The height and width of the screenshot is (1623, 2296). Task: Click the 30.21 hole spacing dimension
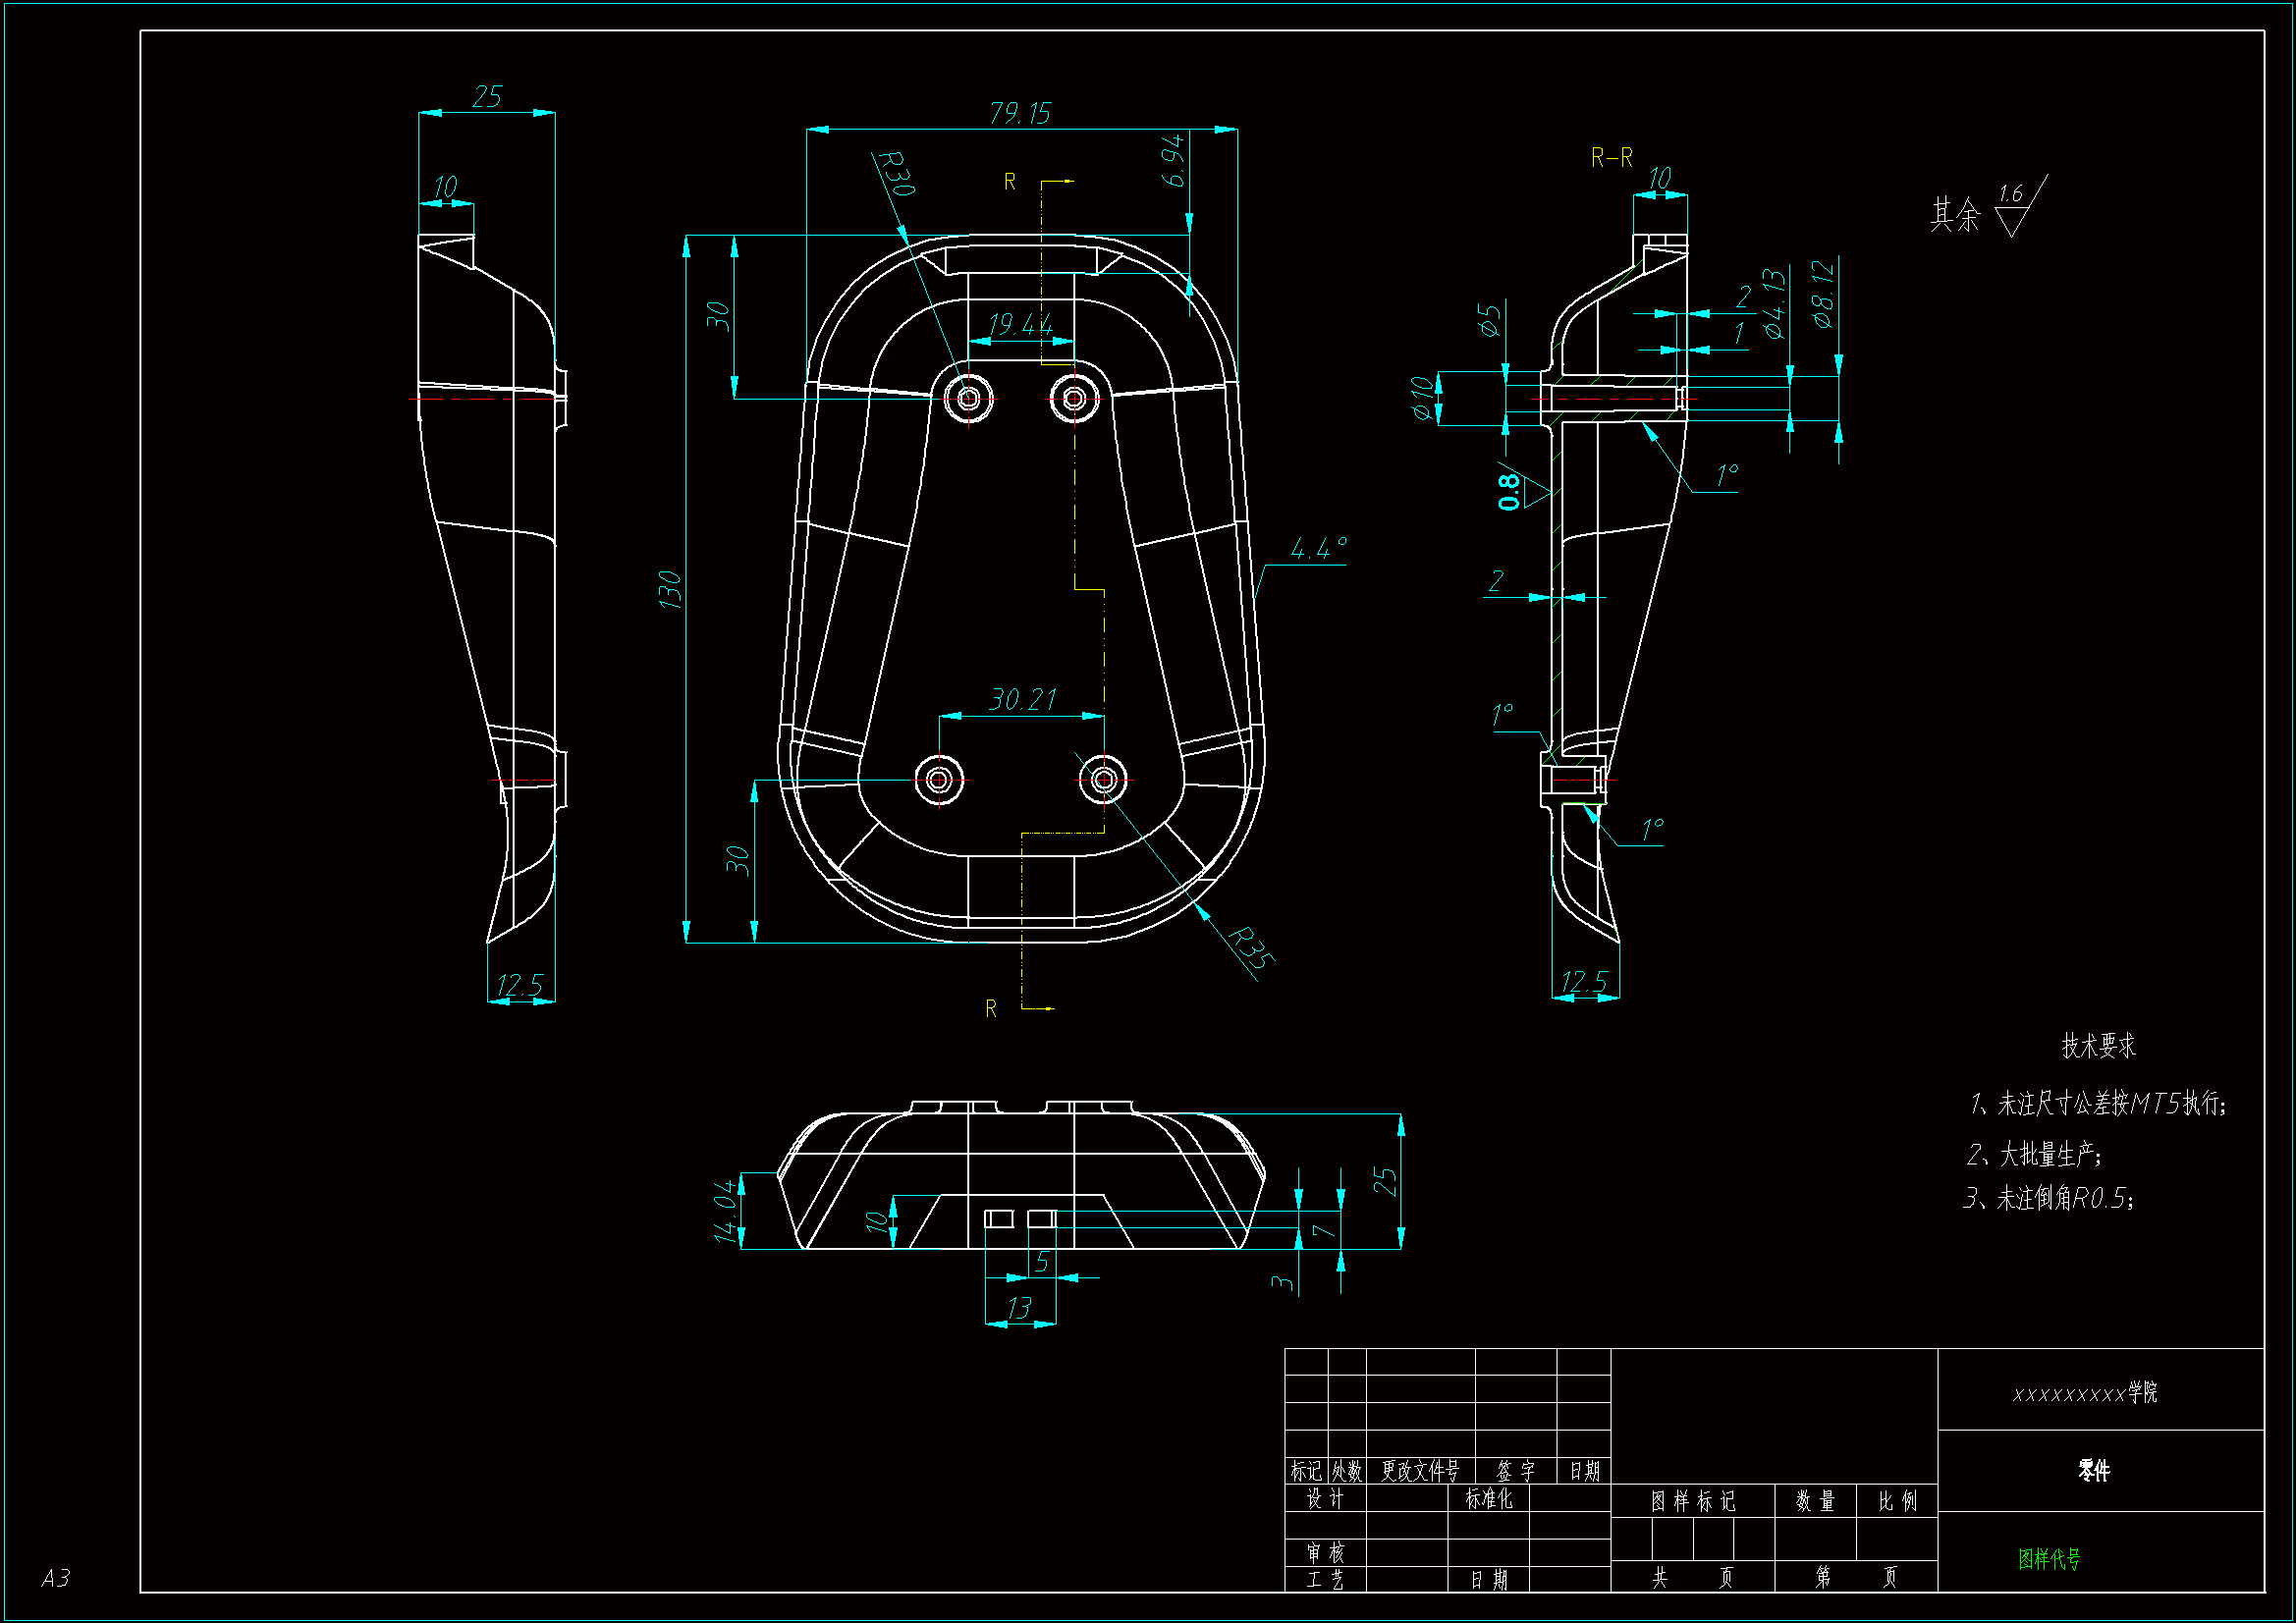[1022, 699]
